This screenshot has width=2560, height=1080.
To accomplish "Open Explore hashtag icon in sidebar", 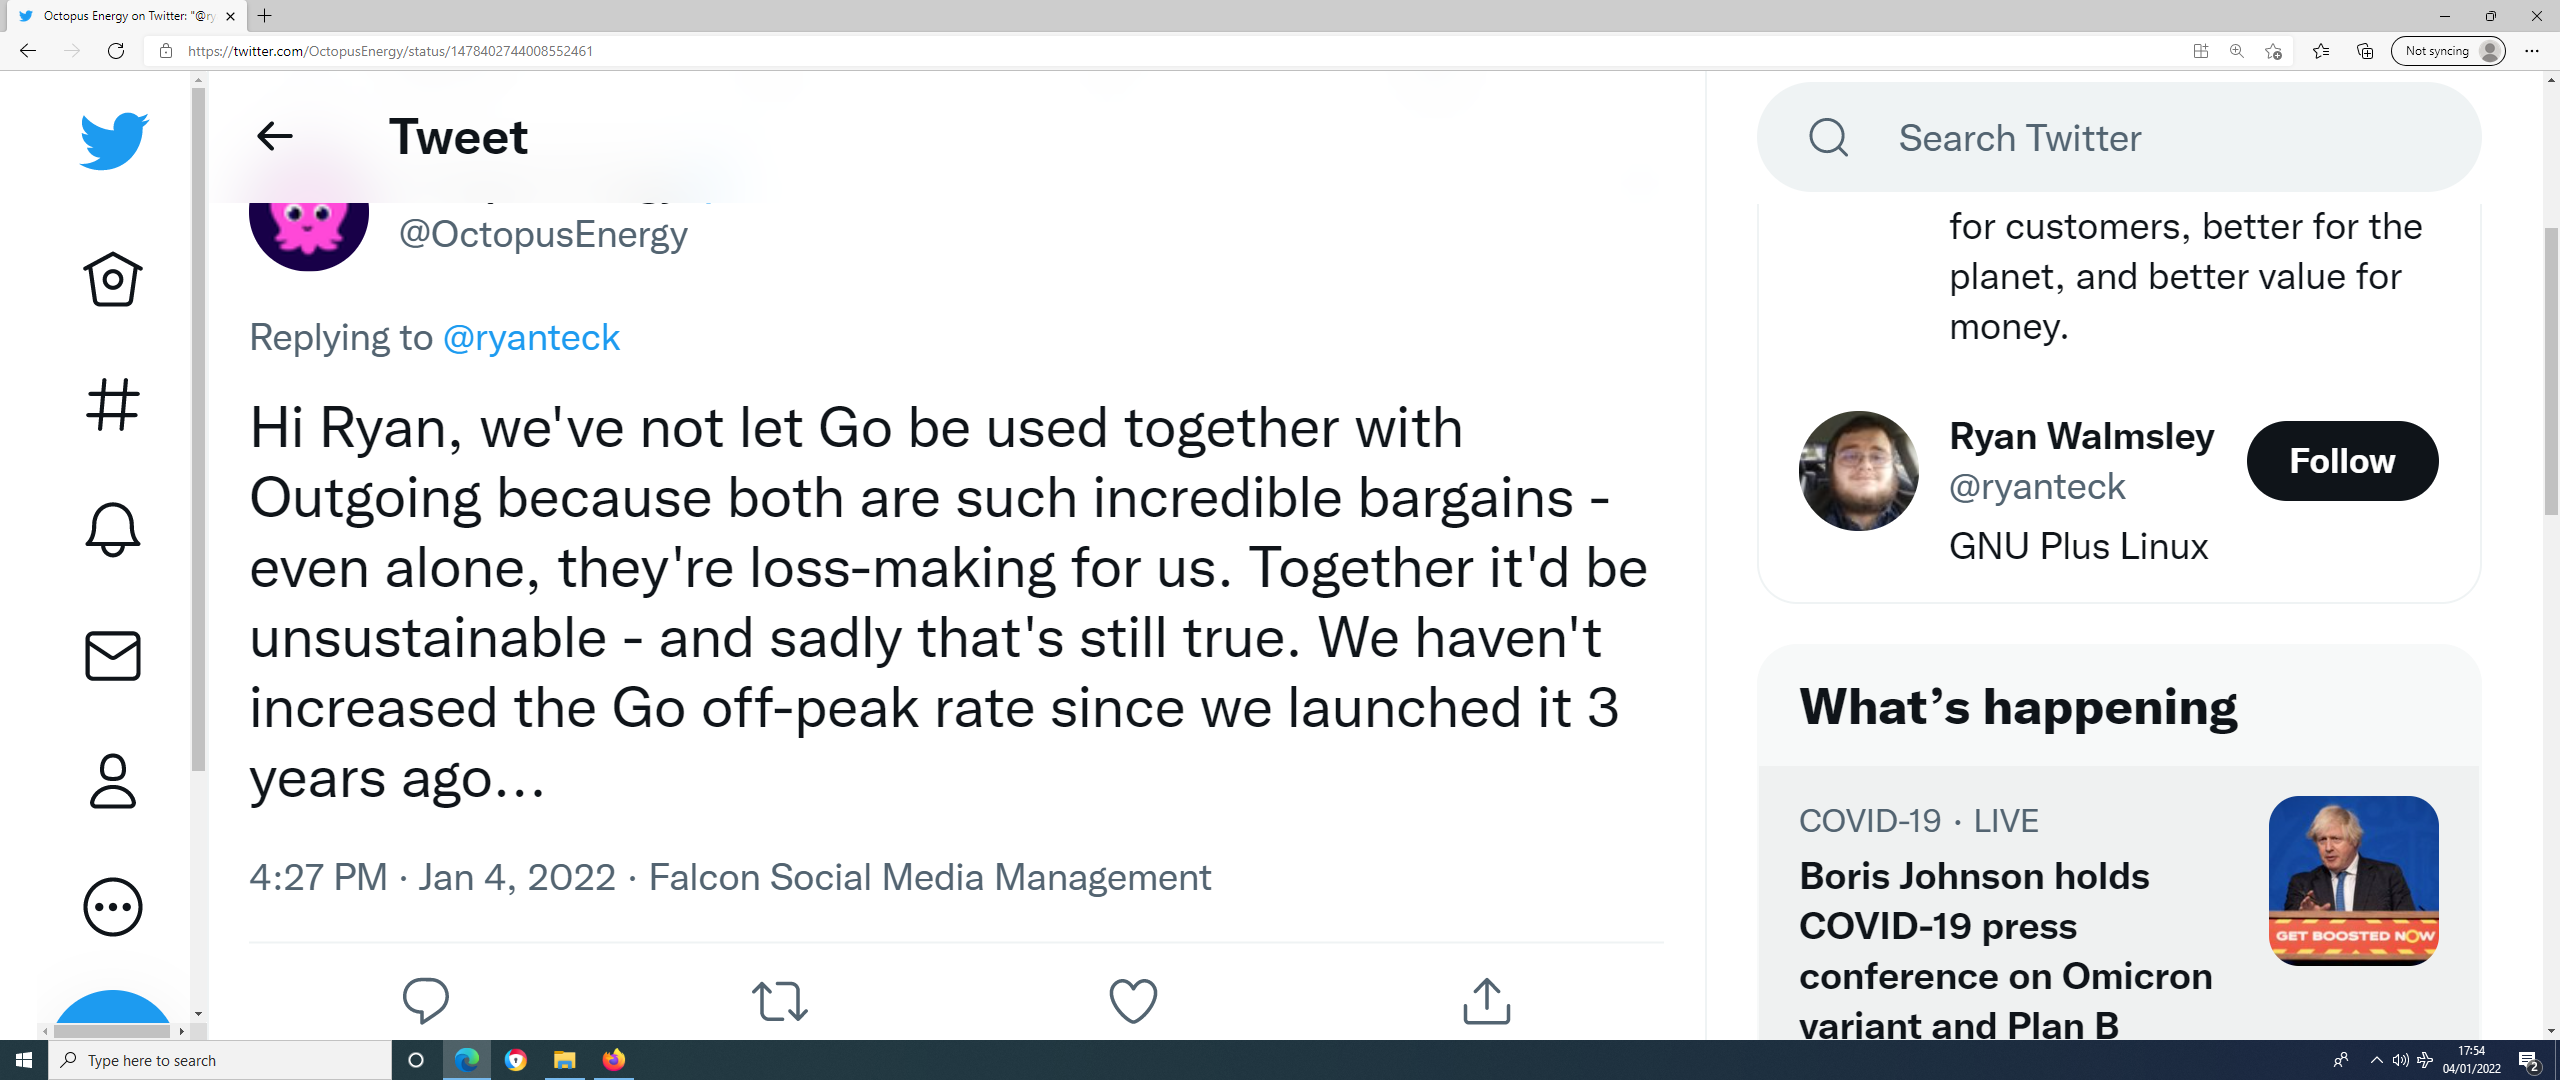I will [113, 404].
